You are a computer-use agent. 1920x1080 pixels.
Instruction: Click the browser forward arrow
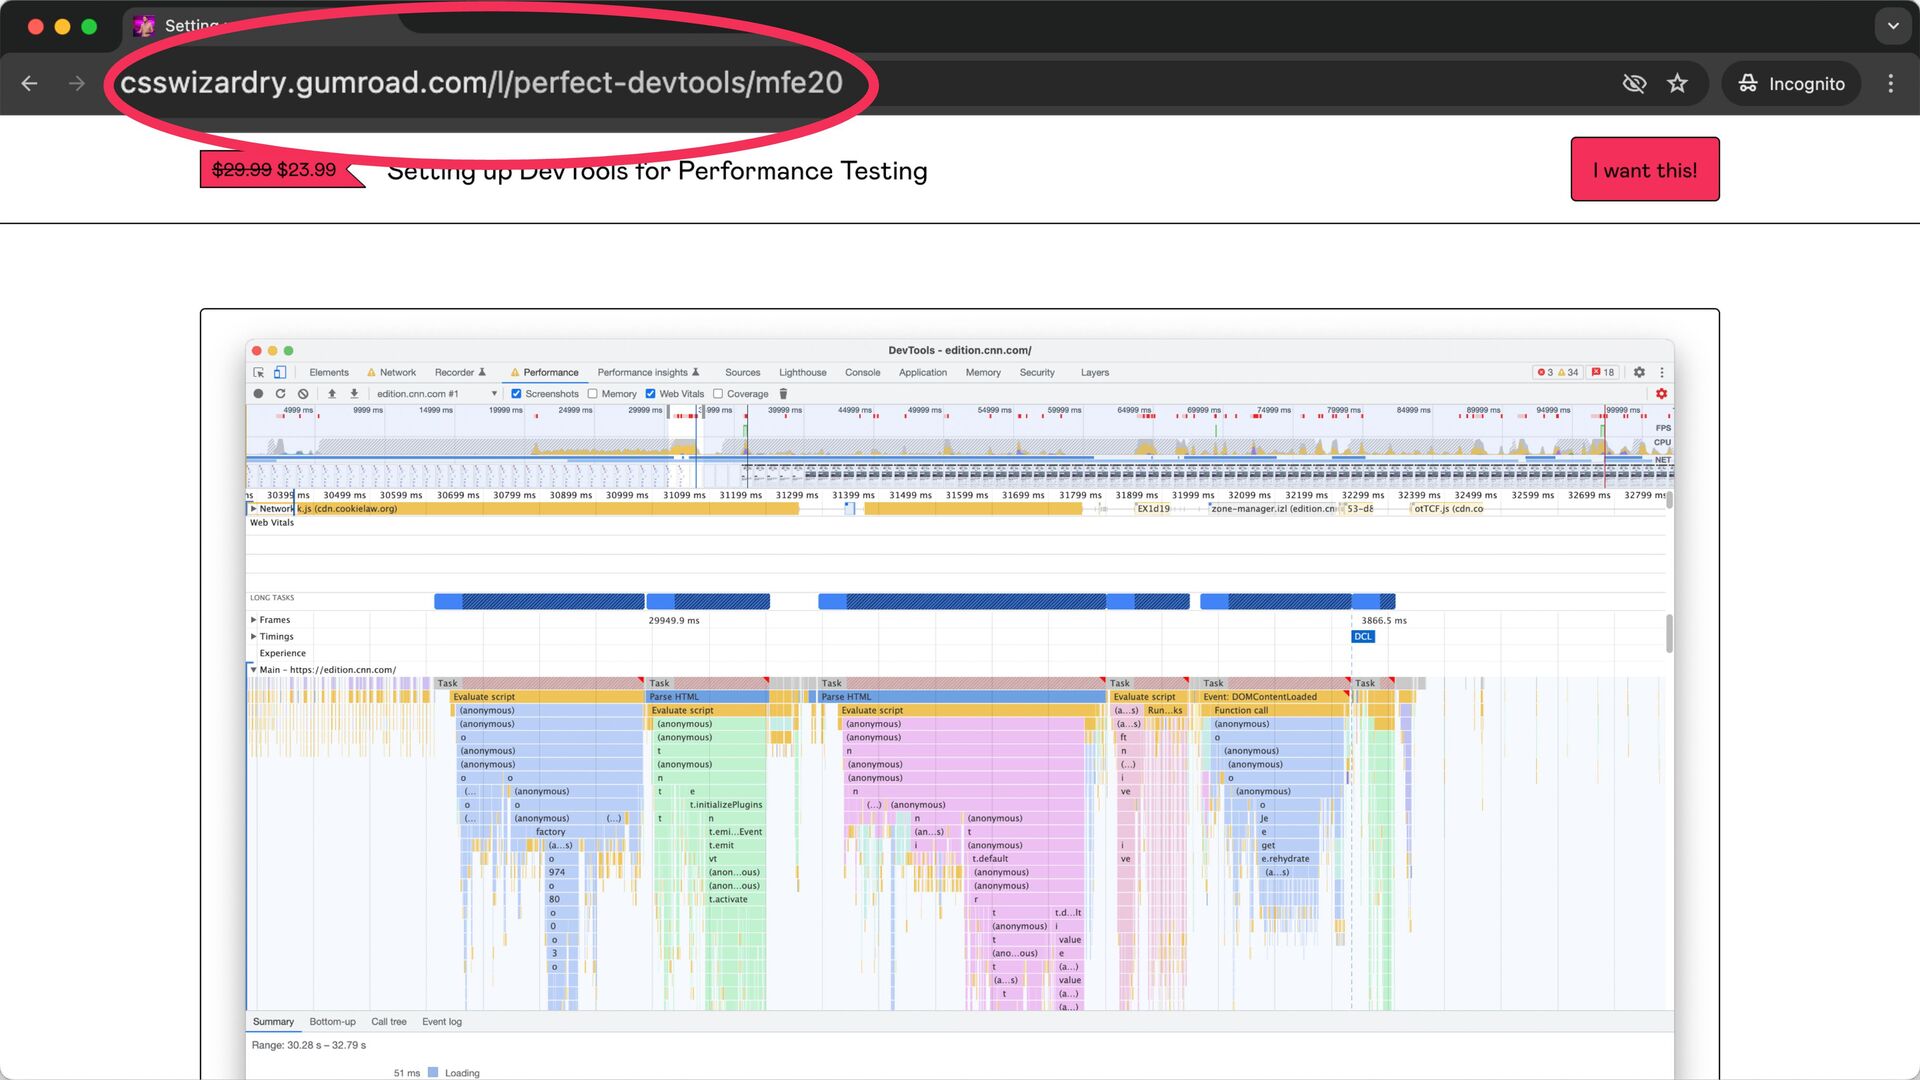click(77, 84)
